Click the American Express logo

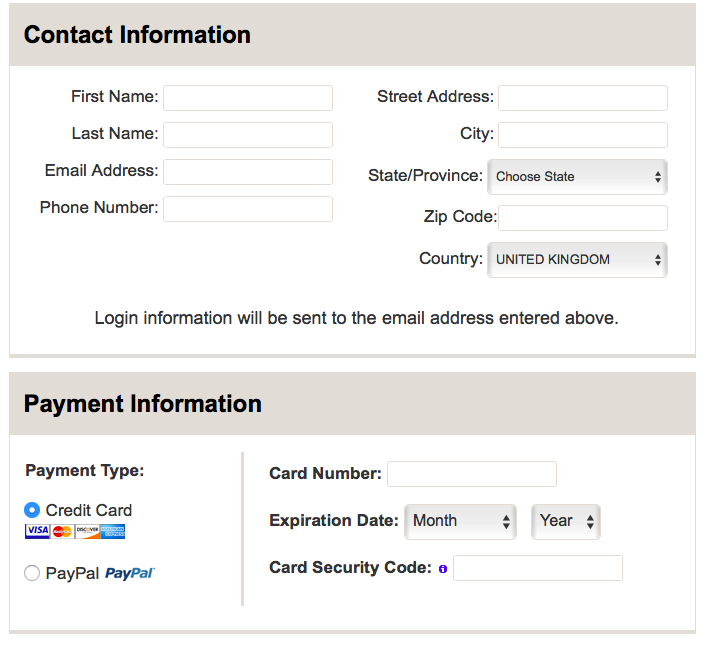[112, 531]
